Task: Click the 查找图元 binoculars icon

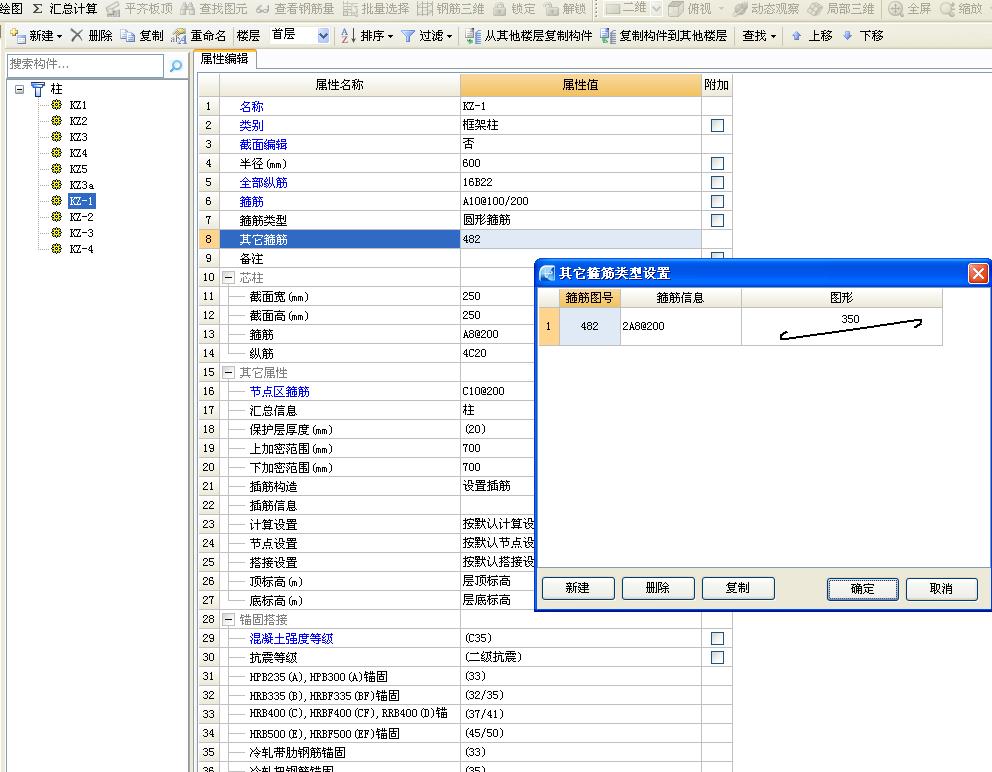Action: [x=187, y=9]
